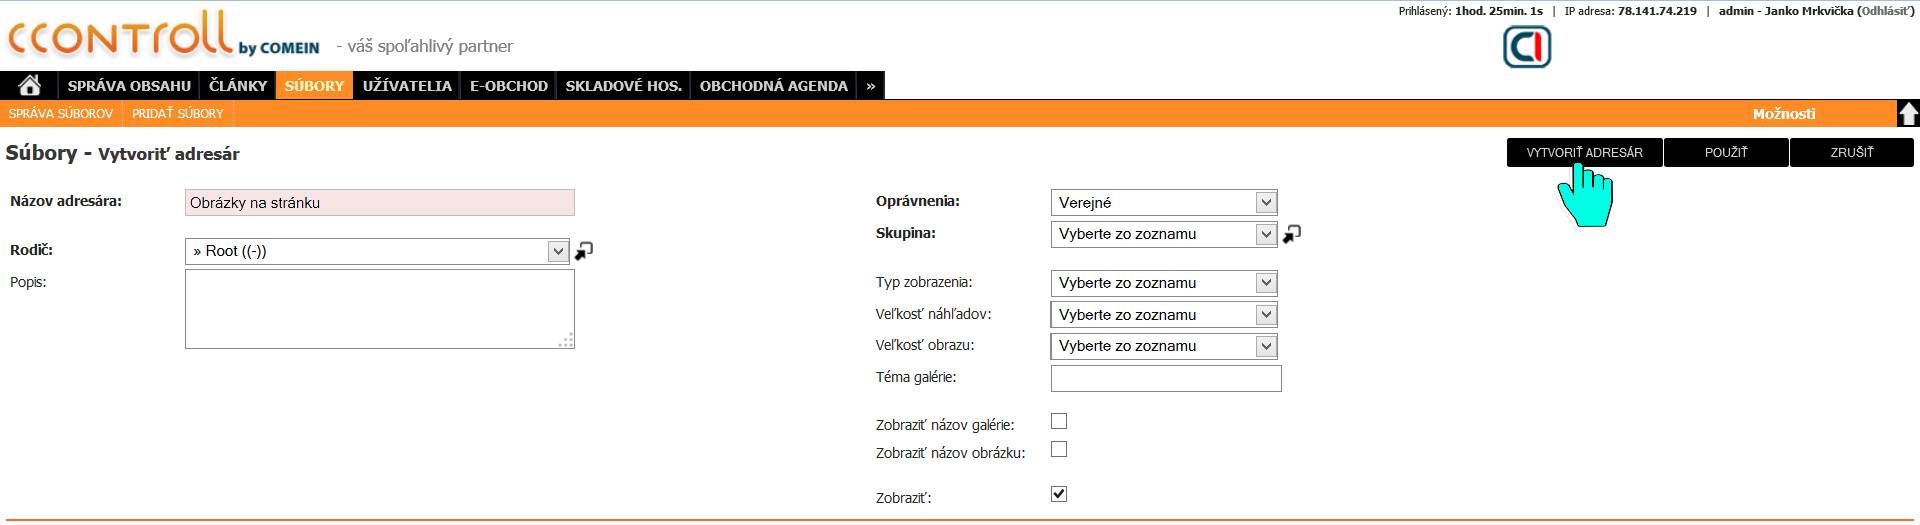Open the ČLÁNKY menu
This screenshot has height=525, width=1920.
tap(238, 86)
